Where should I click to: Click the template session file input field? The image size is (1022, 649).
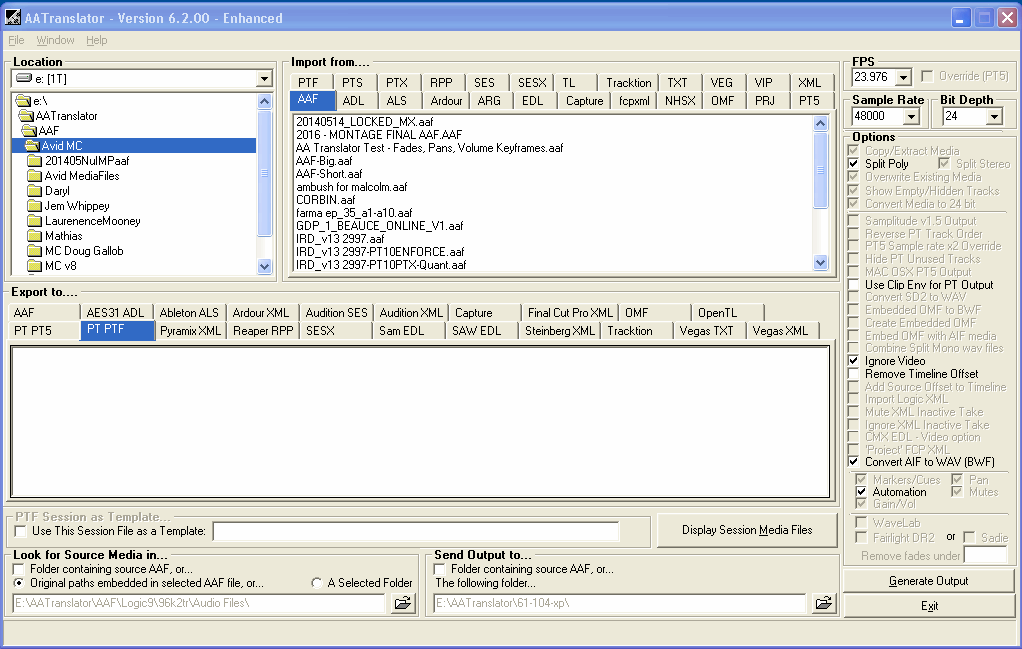click(416, 532)
